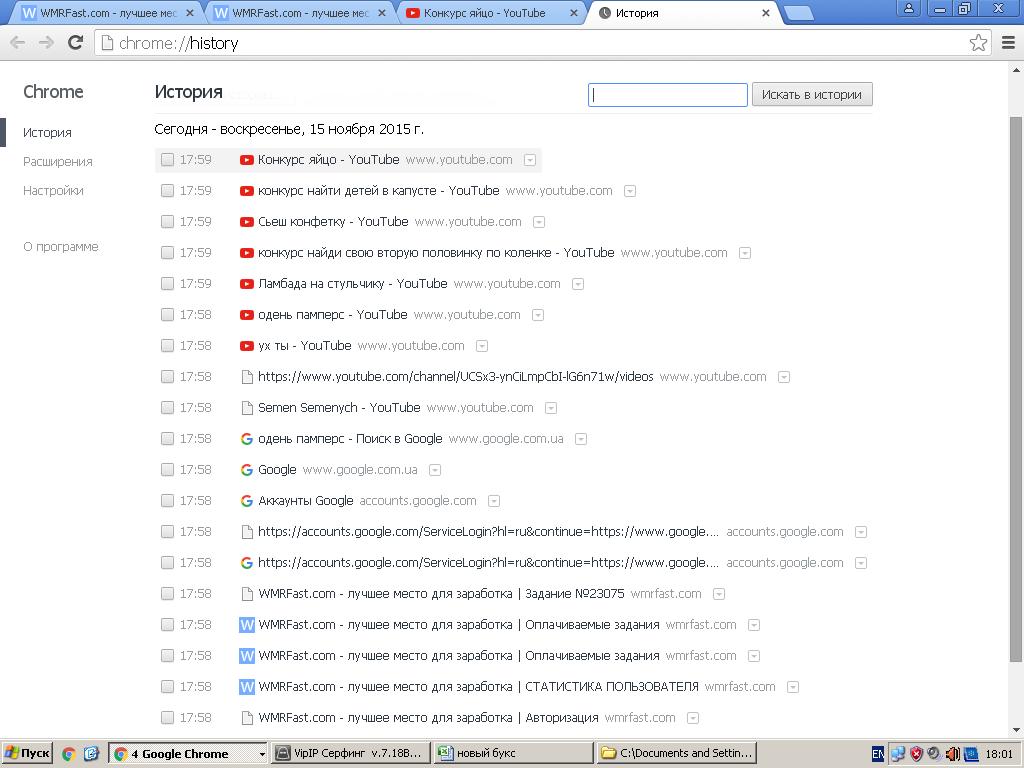This screenshot has height=768, width=1024.
Task: Open 'новый букс' taskbar item
Action: 513,754
